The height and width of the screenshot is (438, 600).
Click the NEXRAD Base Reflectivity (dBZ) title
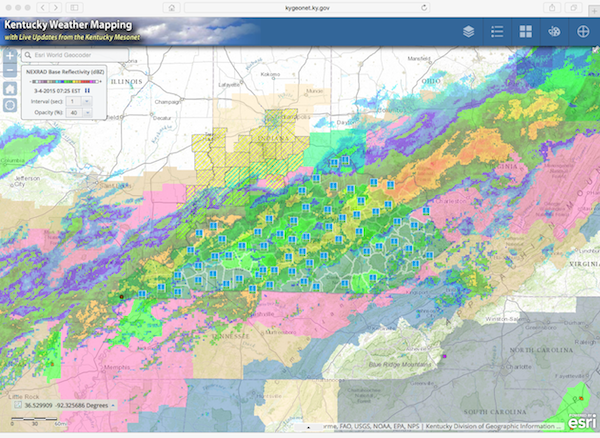[64, 72]
